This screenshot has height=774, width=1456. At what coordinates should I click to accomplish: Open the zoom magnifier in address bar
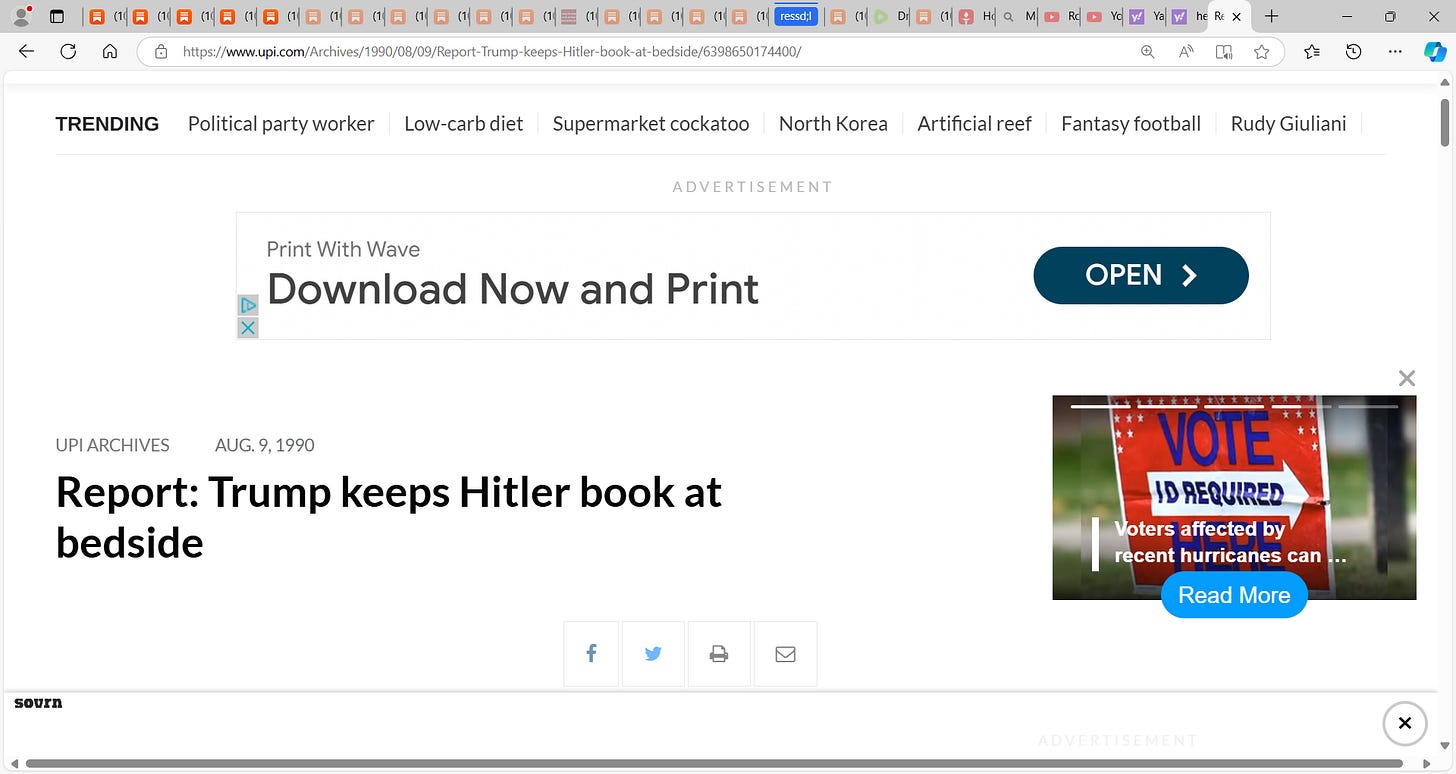(1147, 52)
